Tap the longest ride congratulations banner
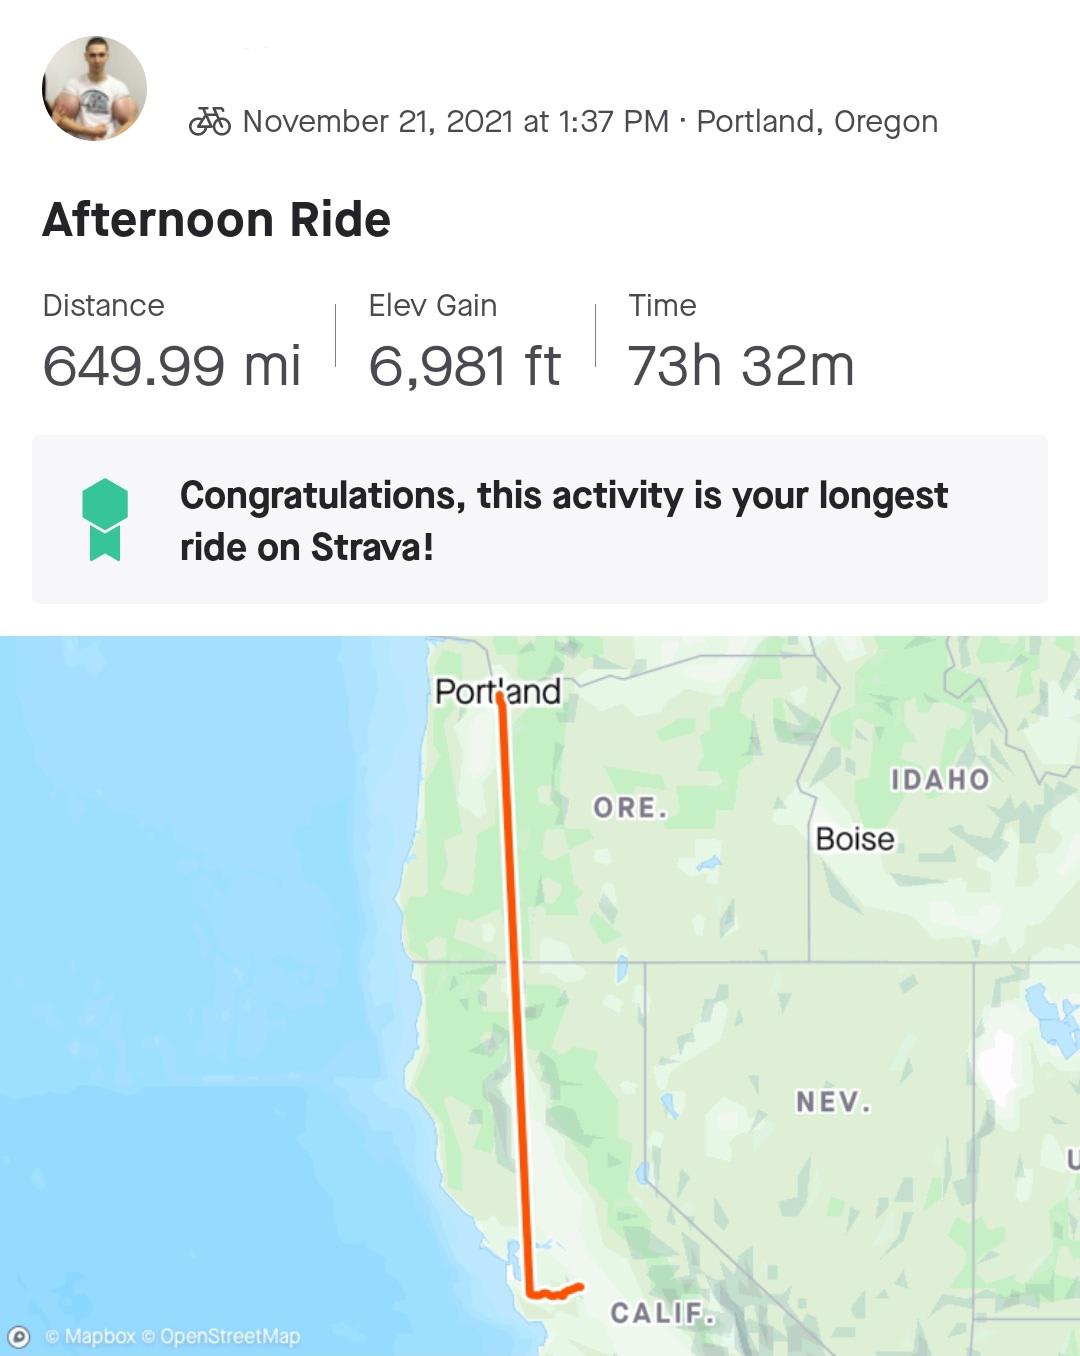The height and width of the screenshot is (1356, 1080). click(540, 519)
